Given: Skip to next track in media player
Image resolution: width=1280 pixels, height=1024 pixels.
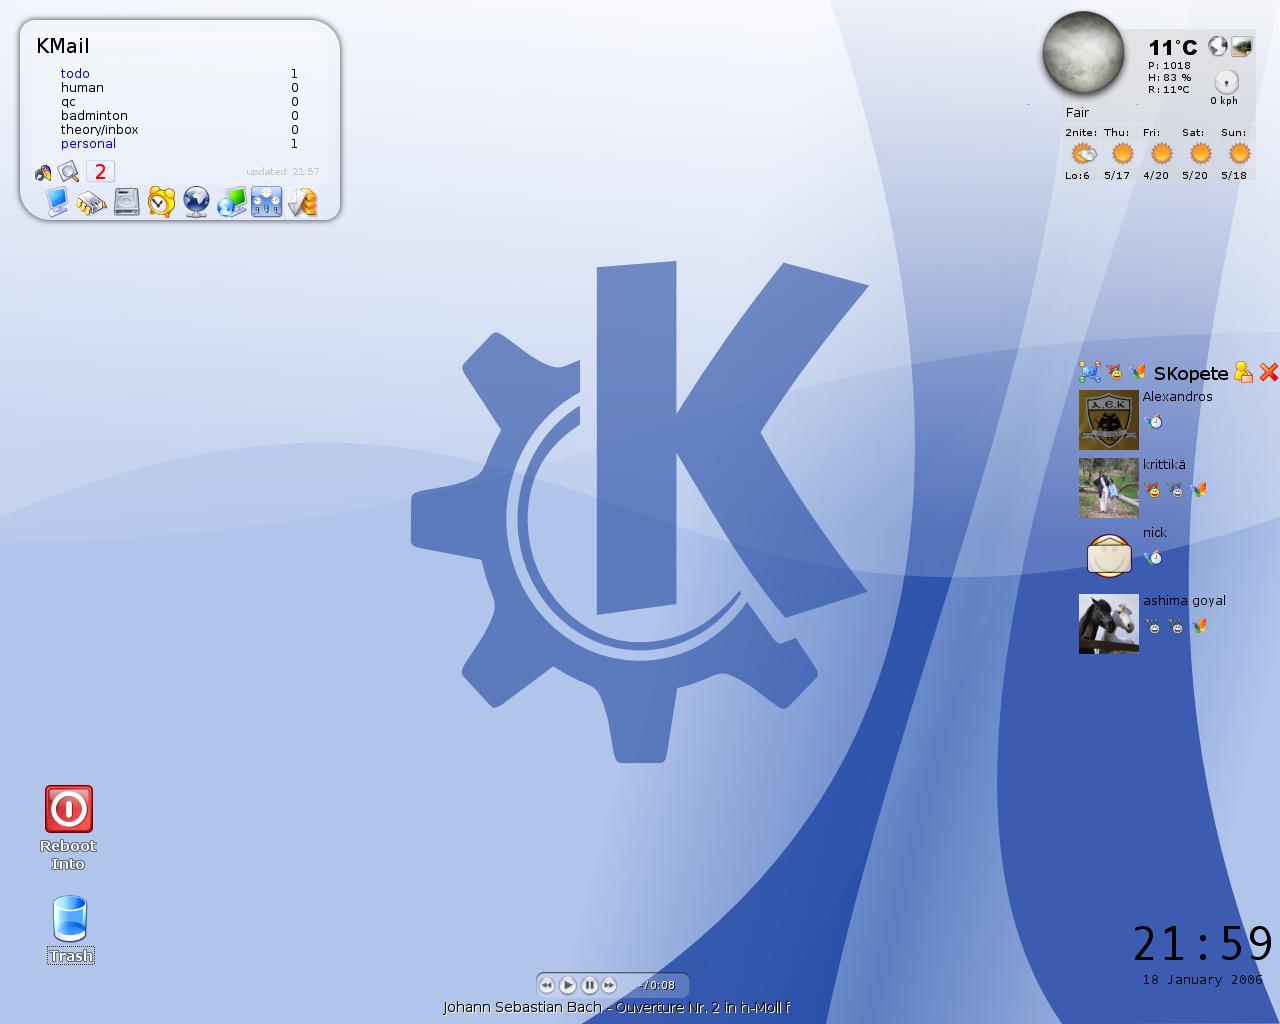Looking at the screenshot, I should pos(609,985).
